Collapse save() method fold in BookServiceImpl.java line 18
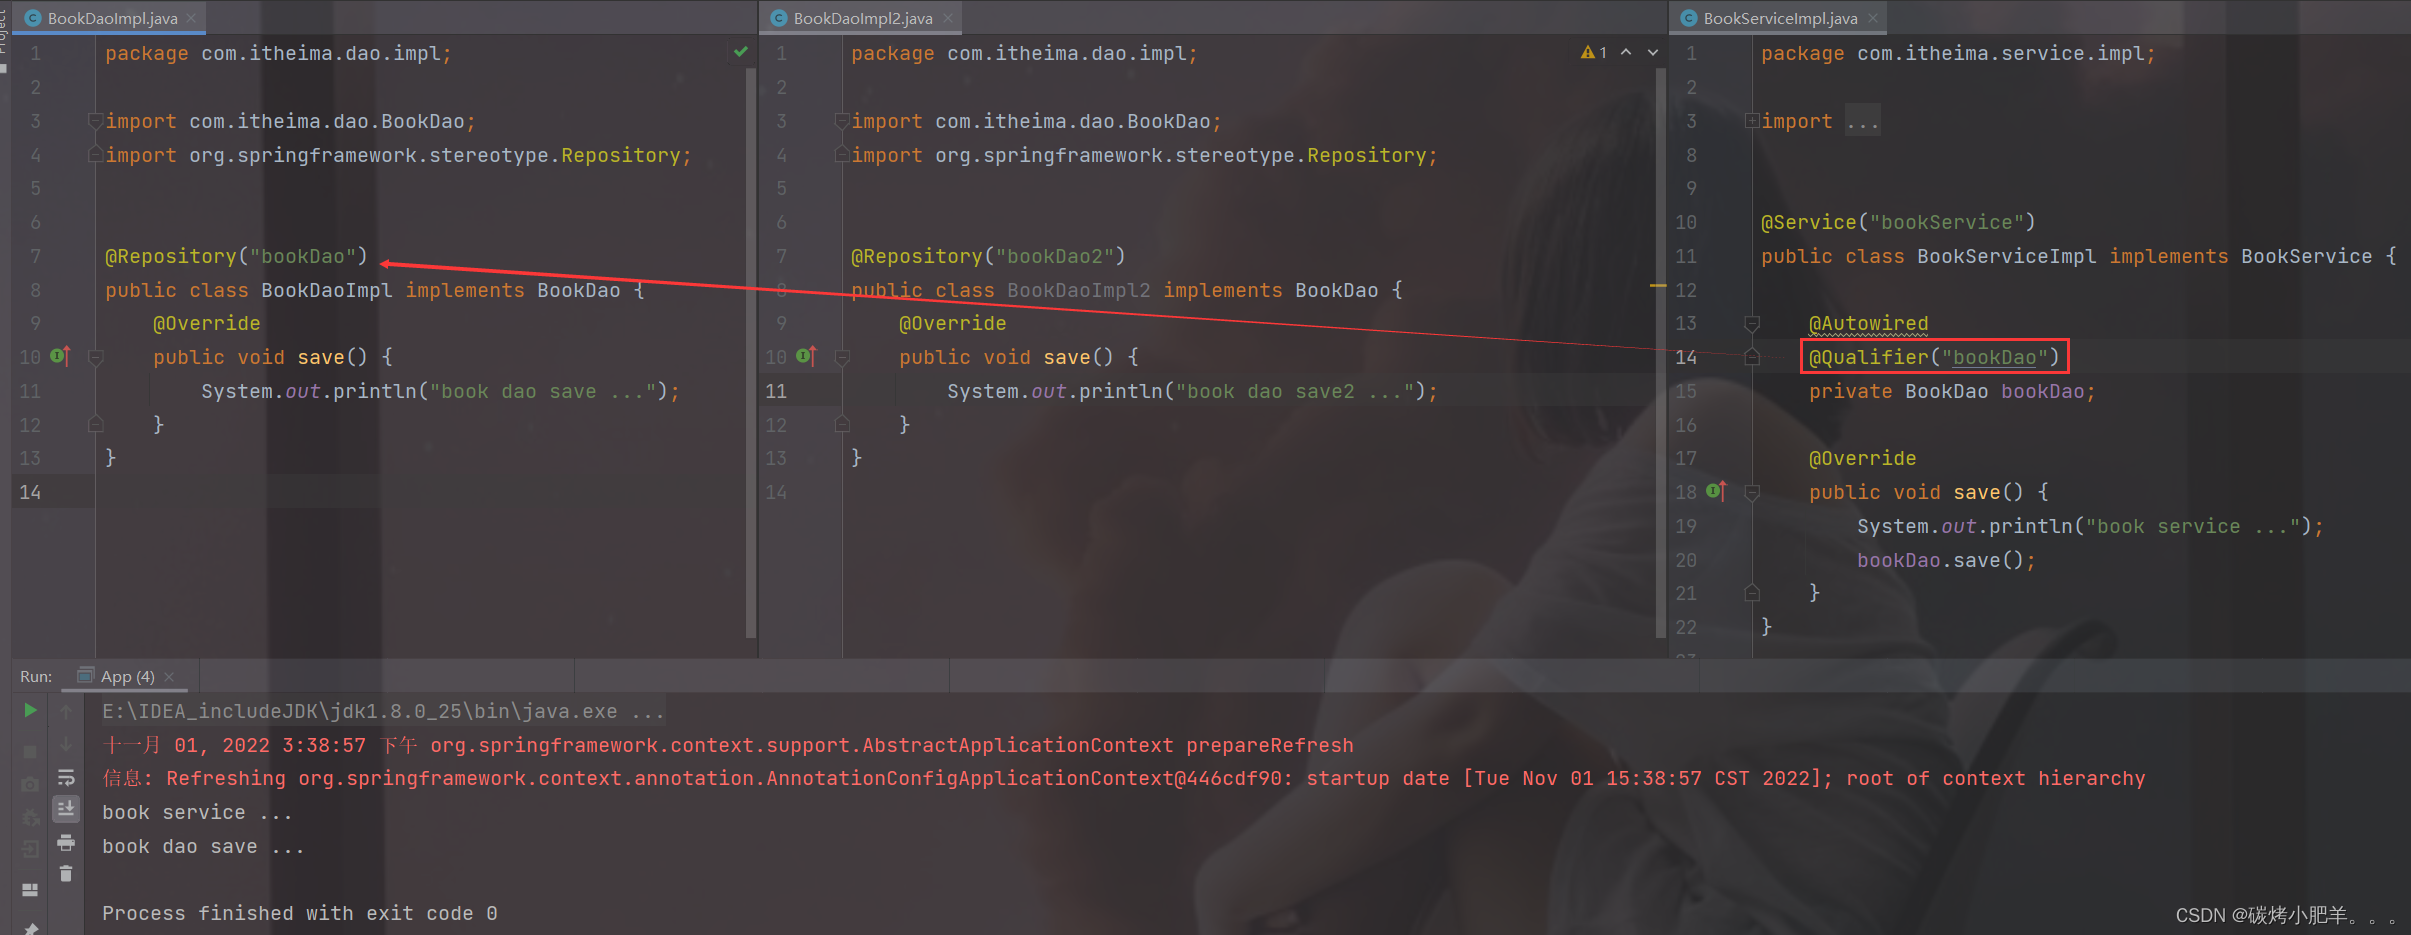Screen dimensions: 2411x935 tap(1752, 492)
